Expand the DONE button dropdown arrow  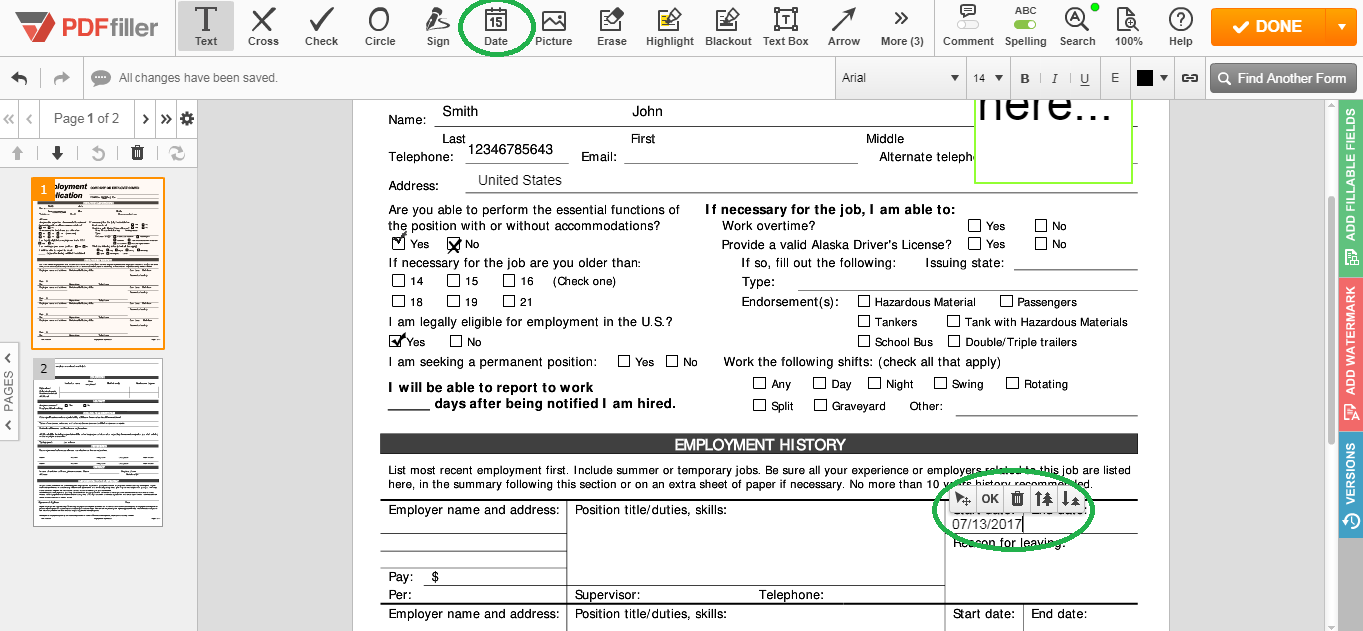(x=1341, y=27)
